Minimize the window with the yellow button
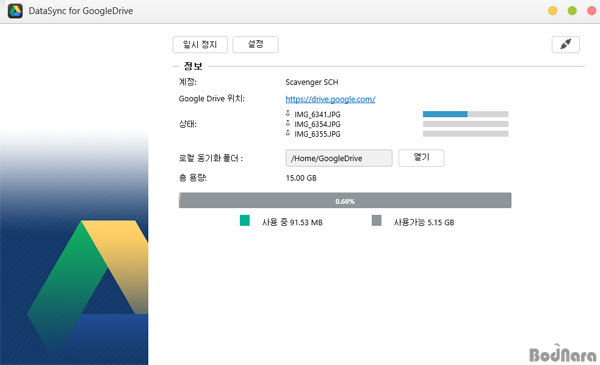Viewport: 600px width, 365px height. (x=553, y=11)
